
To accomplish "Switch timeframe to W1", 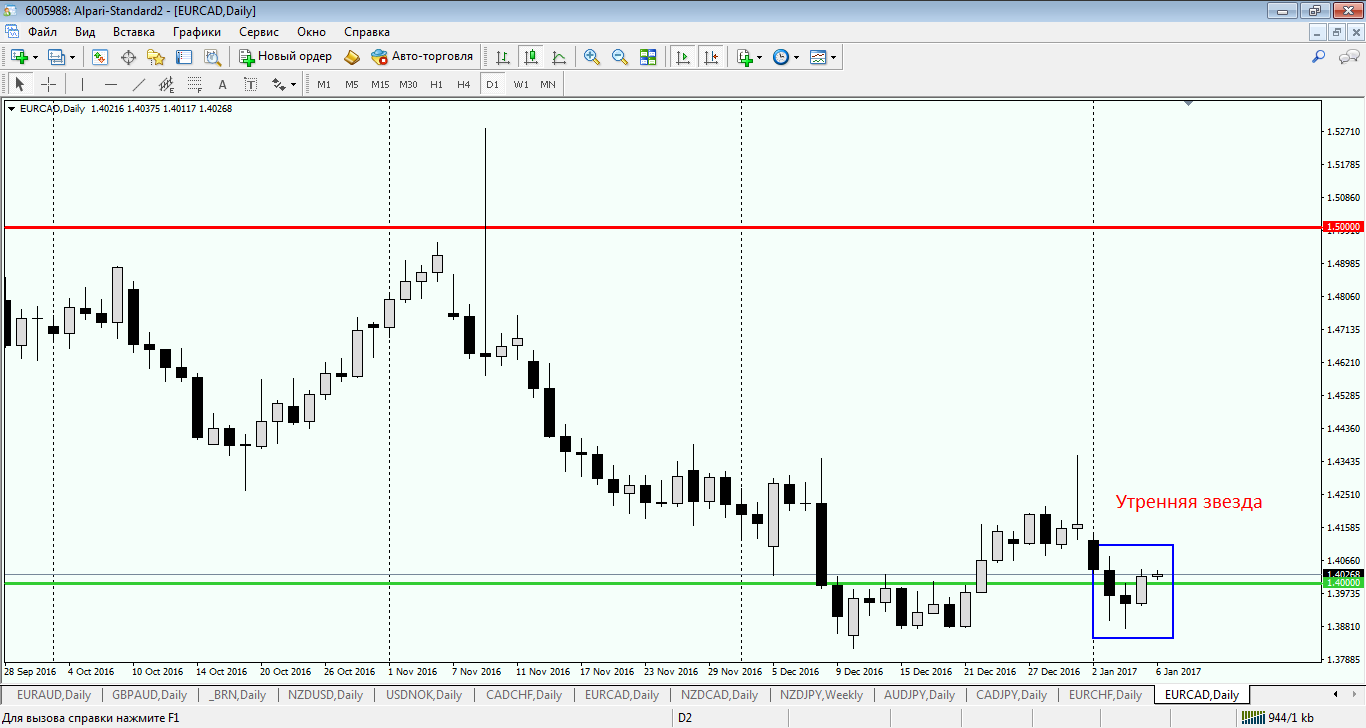I will click(521, 84).
